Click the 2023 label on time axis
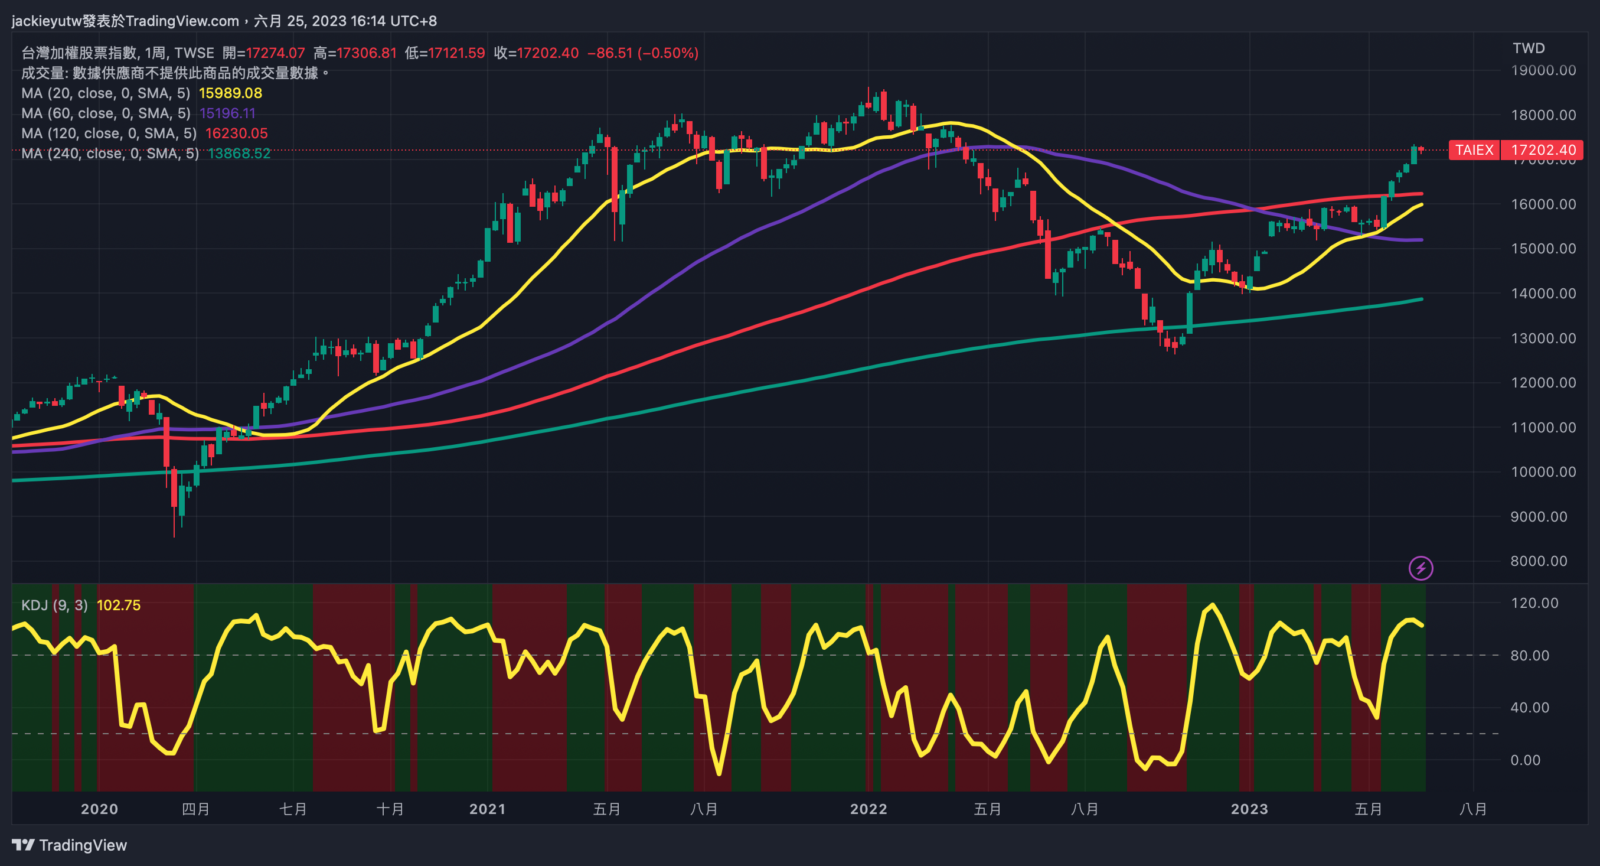 (1249, 809)
